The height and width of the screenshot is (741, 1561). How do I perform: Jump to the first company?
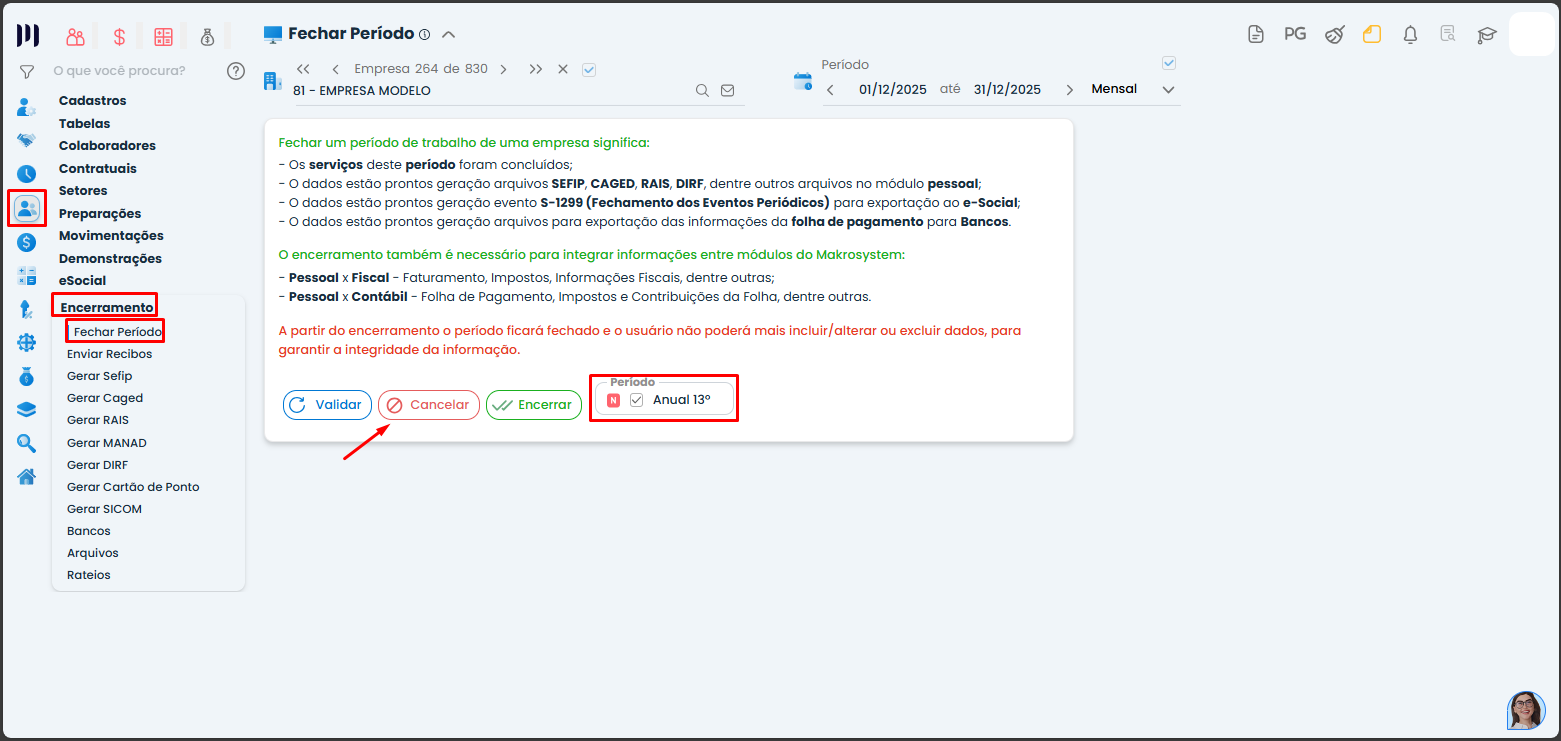tap(303, 69)
